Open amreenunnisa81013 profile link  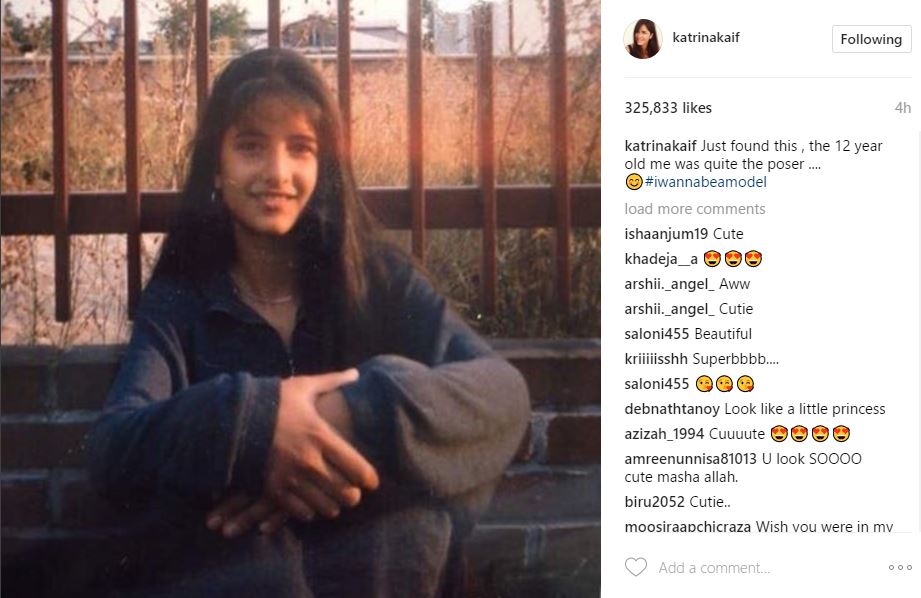pyautogui.click(x=691, y=459)
